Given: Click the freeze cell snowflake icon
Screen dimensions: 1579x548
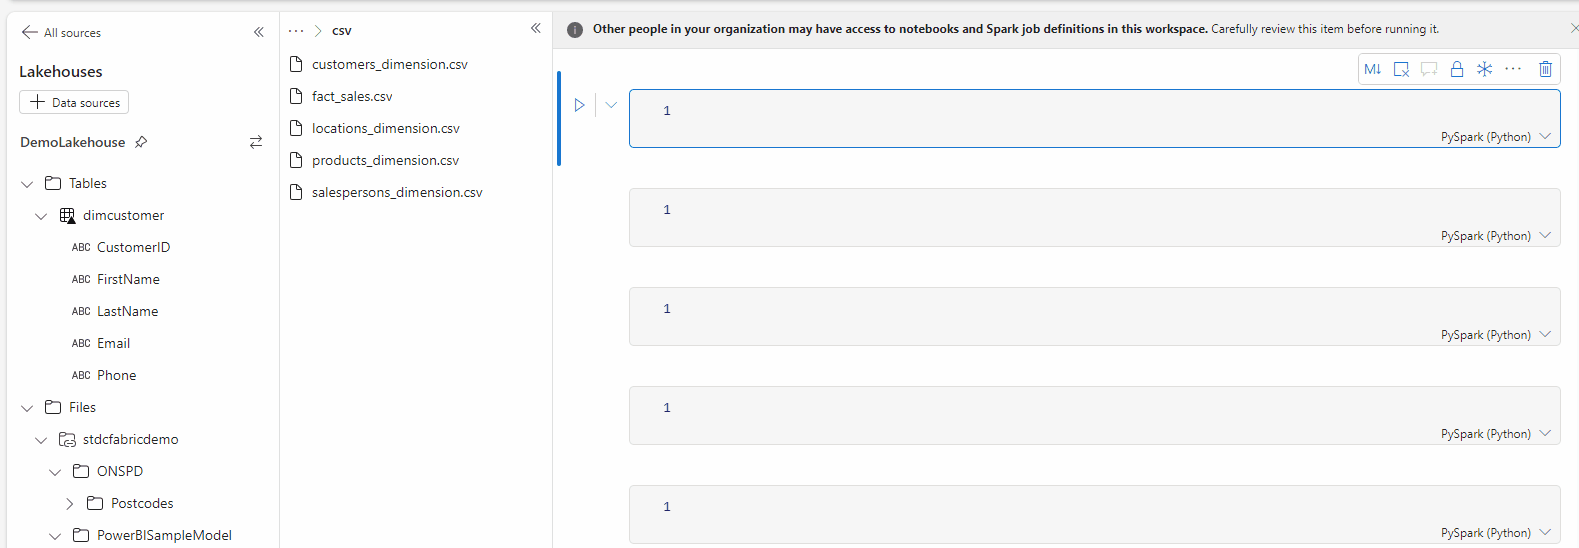Looking at the screenshot, I should coord(1485,69).
